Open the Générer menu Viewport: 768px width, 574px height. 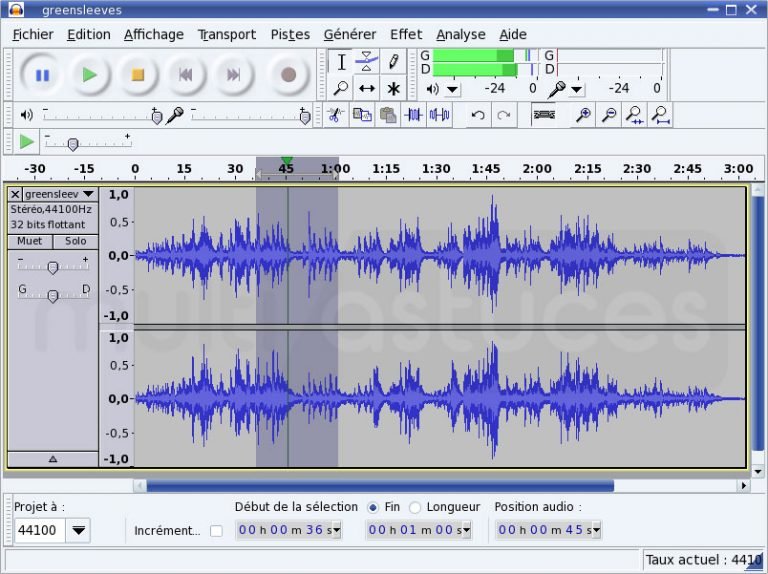pos(350,34)
